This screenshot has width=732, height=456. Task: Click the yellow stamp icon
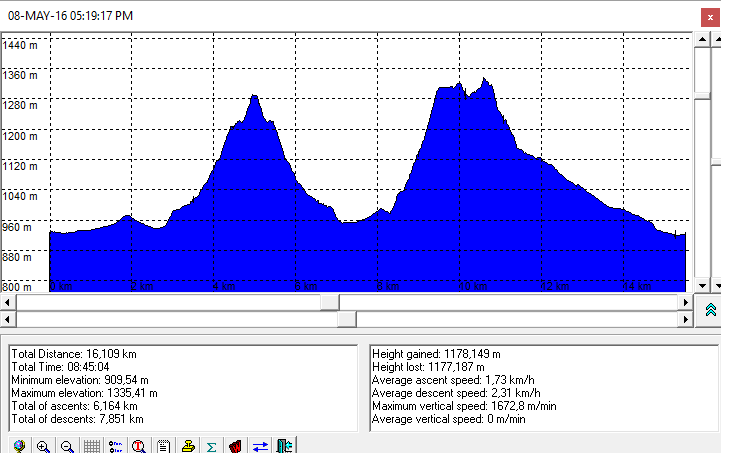[187, 446]
